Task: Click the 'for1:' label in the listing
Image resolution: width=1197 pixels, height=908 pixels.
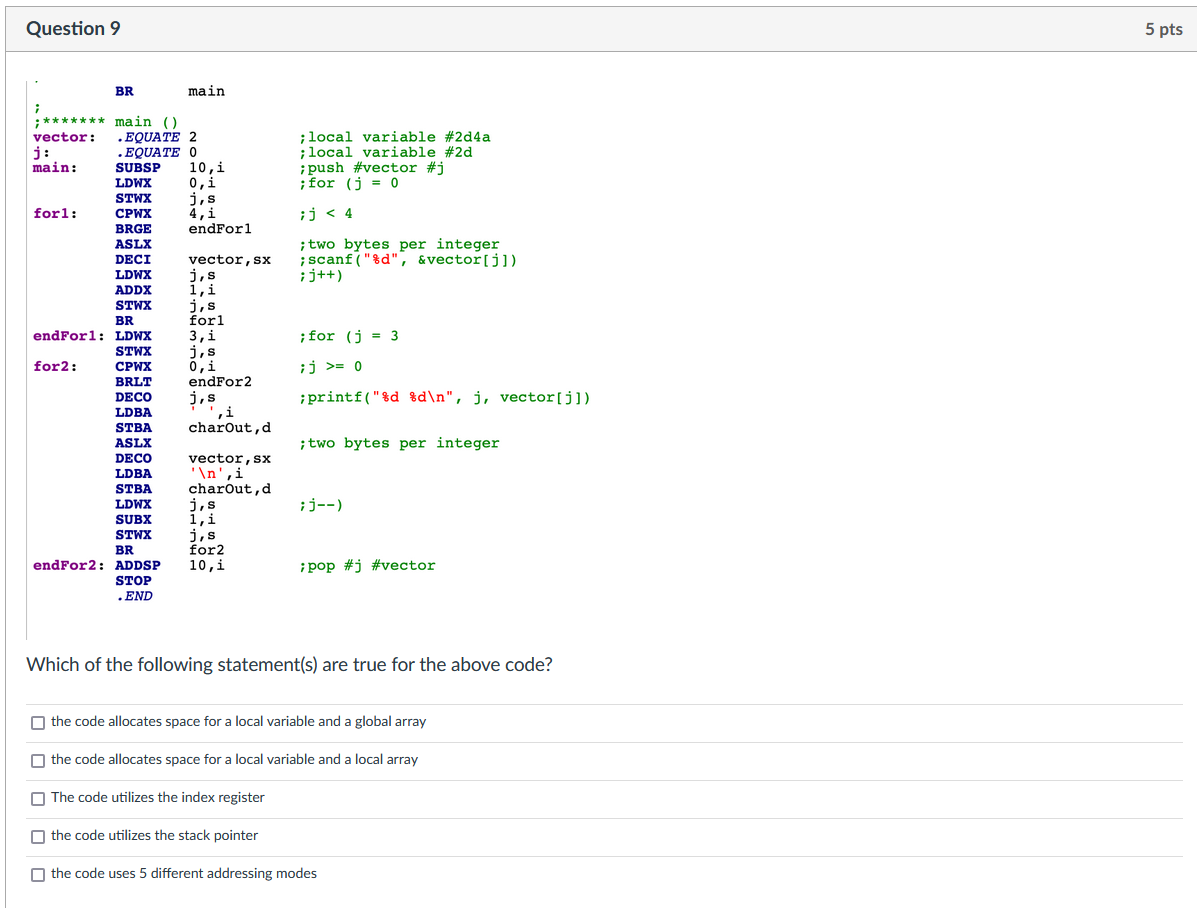Action: pos(55,213)
